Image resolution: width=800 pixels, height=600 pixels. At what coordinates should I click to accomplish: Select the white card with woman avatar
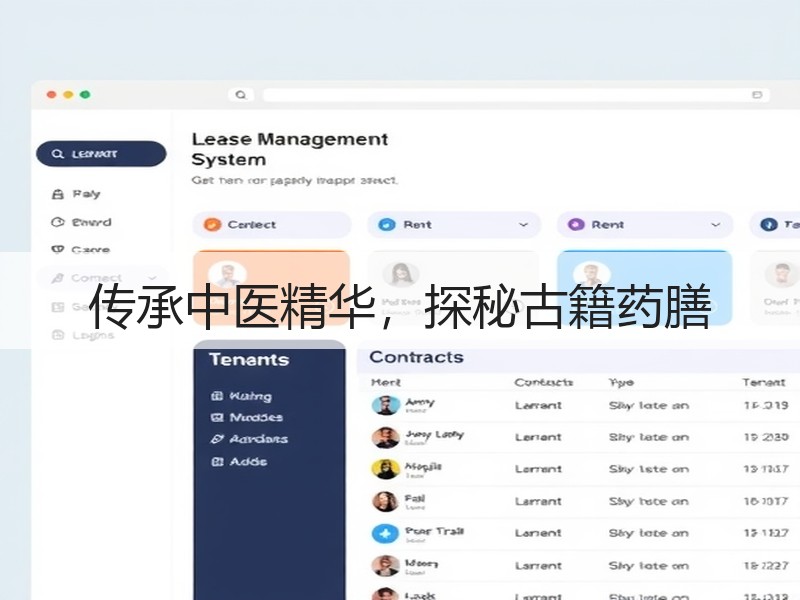(453, 287)
